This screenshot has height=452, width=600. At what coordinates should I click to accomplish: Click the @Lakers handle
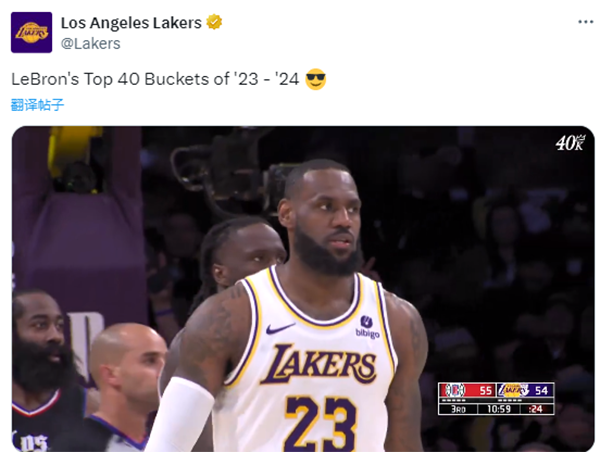pyautogui.click(x=91, y=44)
